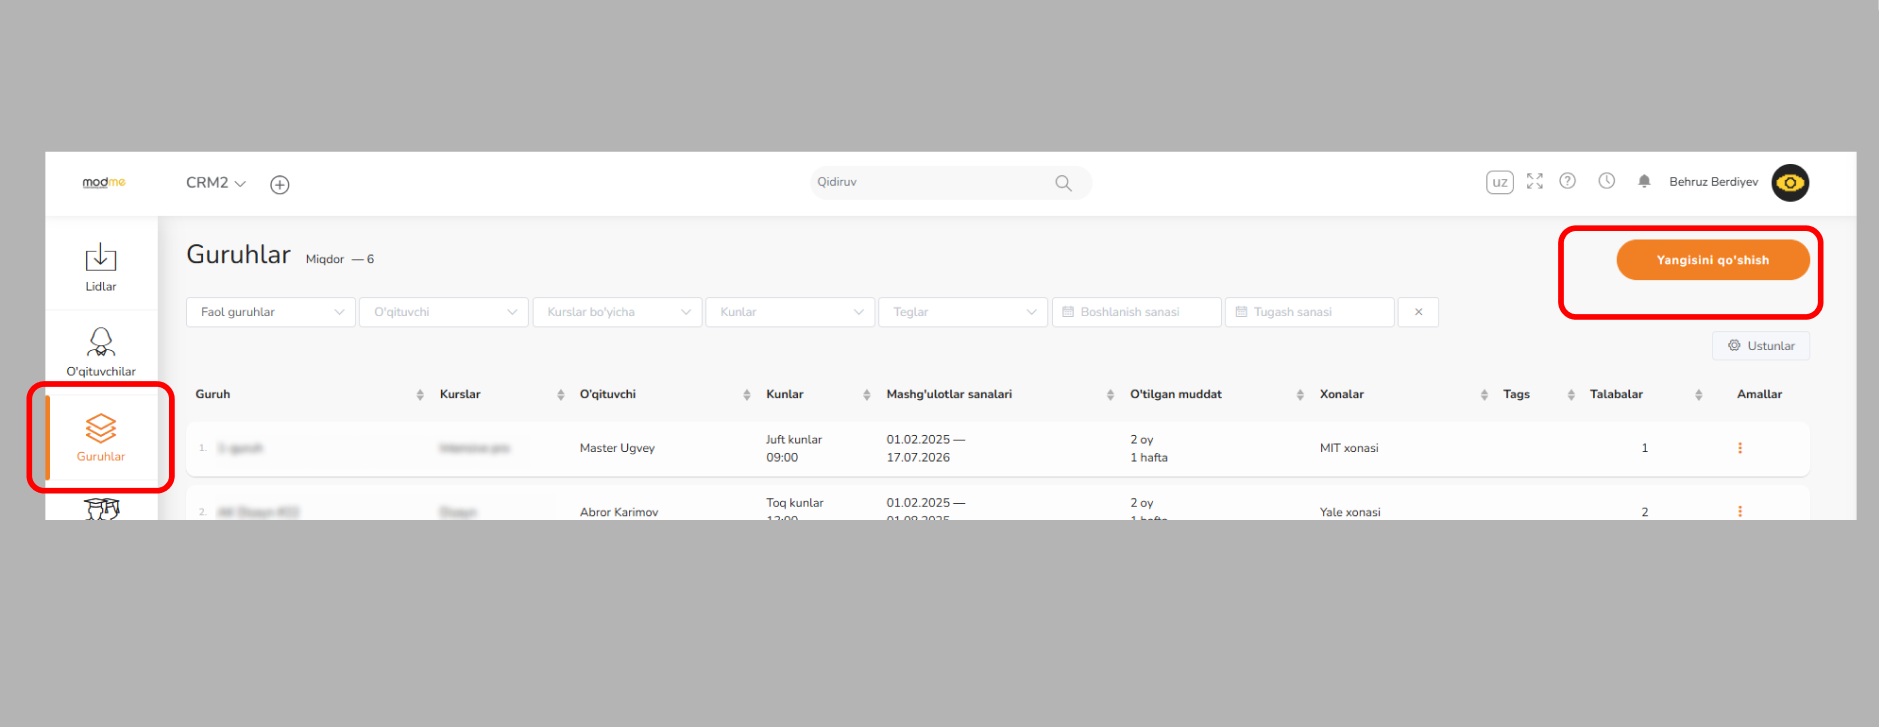Click the plus icon next to CRM2

point(280,184)
